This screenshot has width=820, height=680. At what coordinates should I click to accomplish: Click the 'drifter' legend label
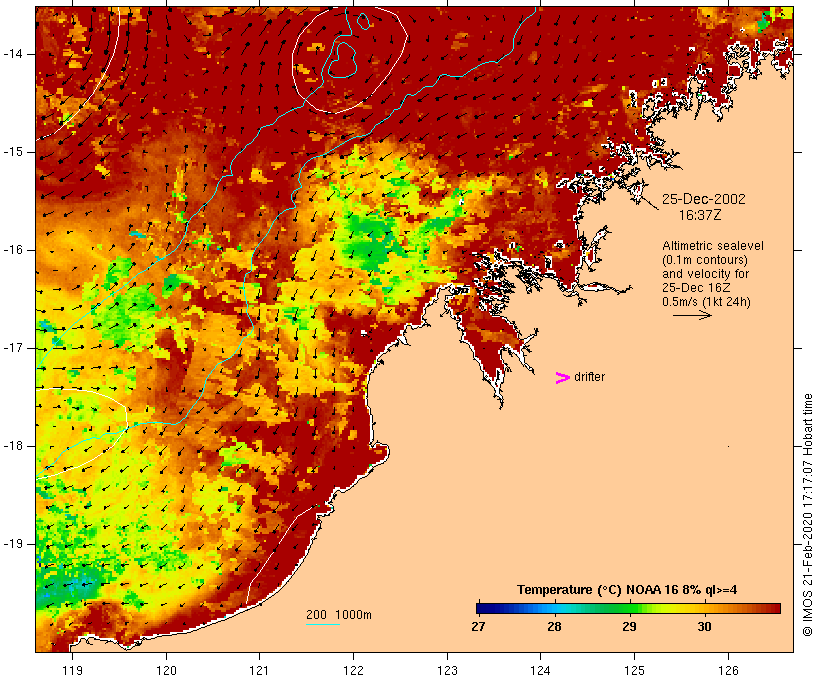pos(589,377)
